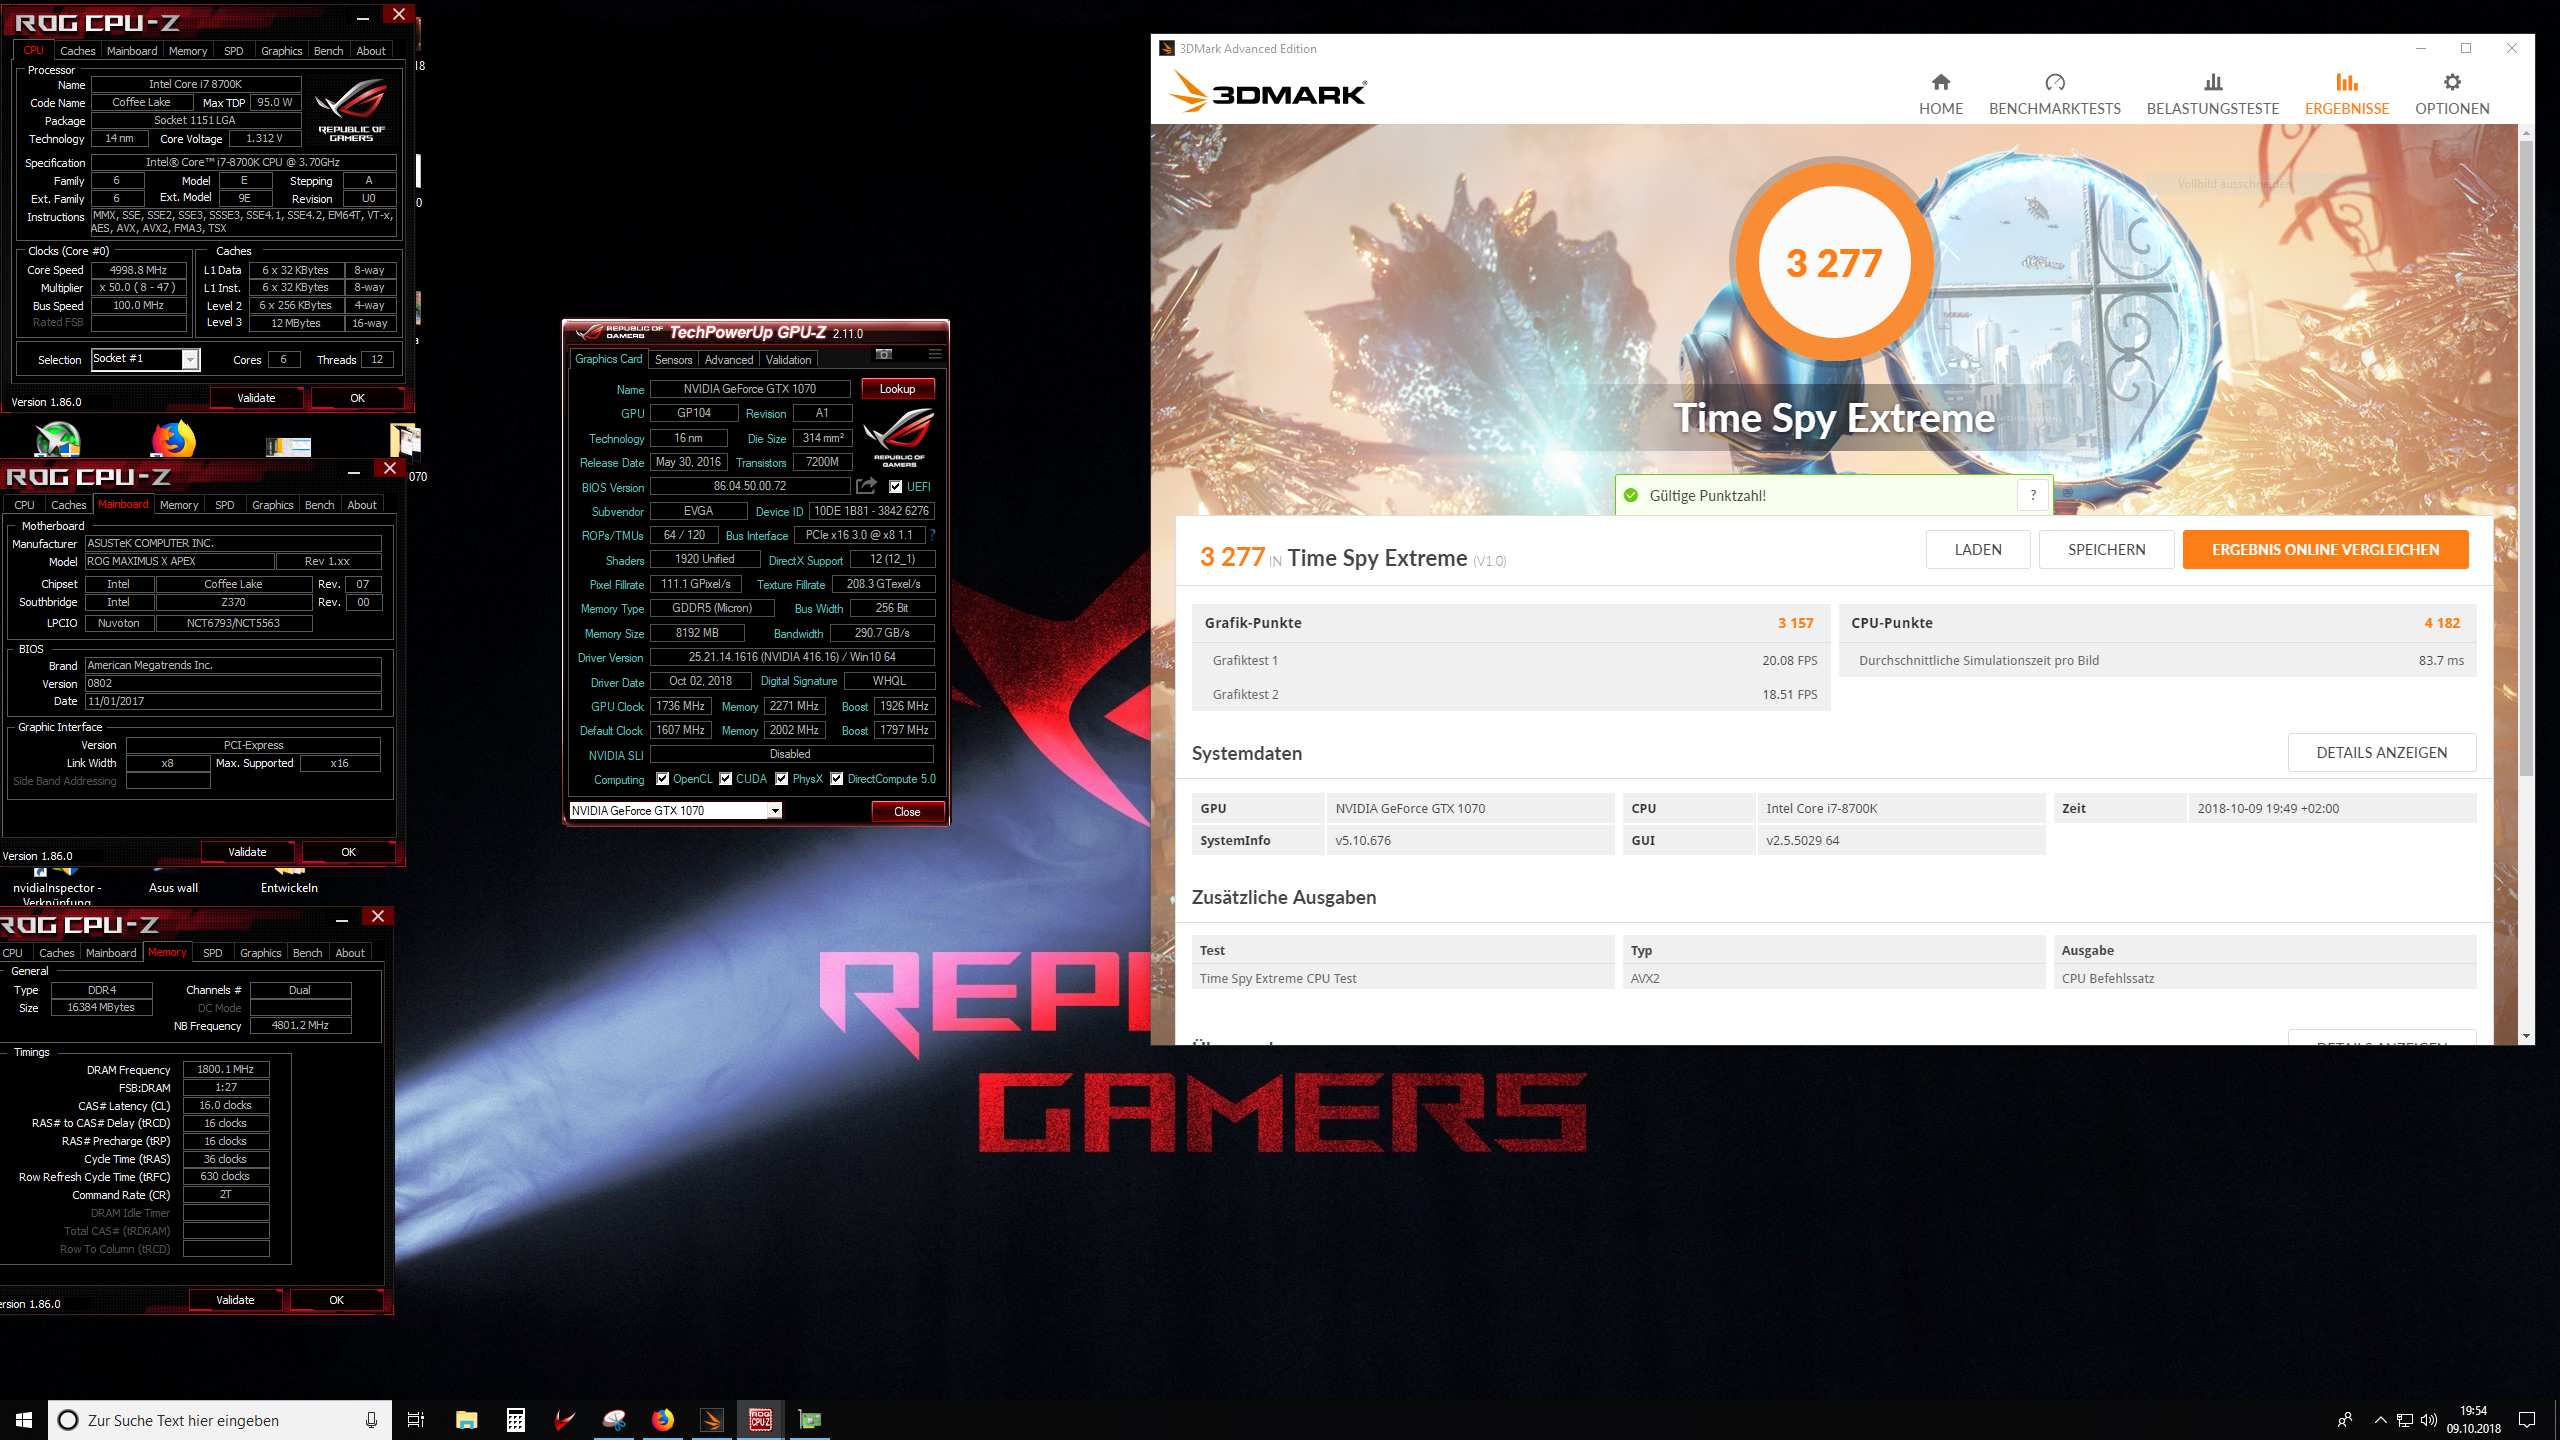Click the Cortana microphone icon

click(x=371, y=1420)
